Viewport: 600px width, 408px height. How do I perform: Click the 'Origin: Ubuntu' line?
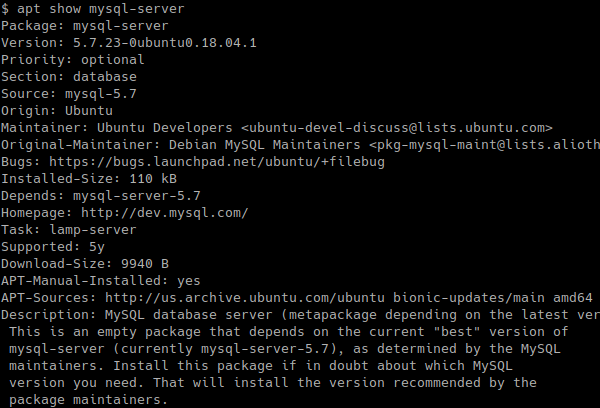[57, 111]
